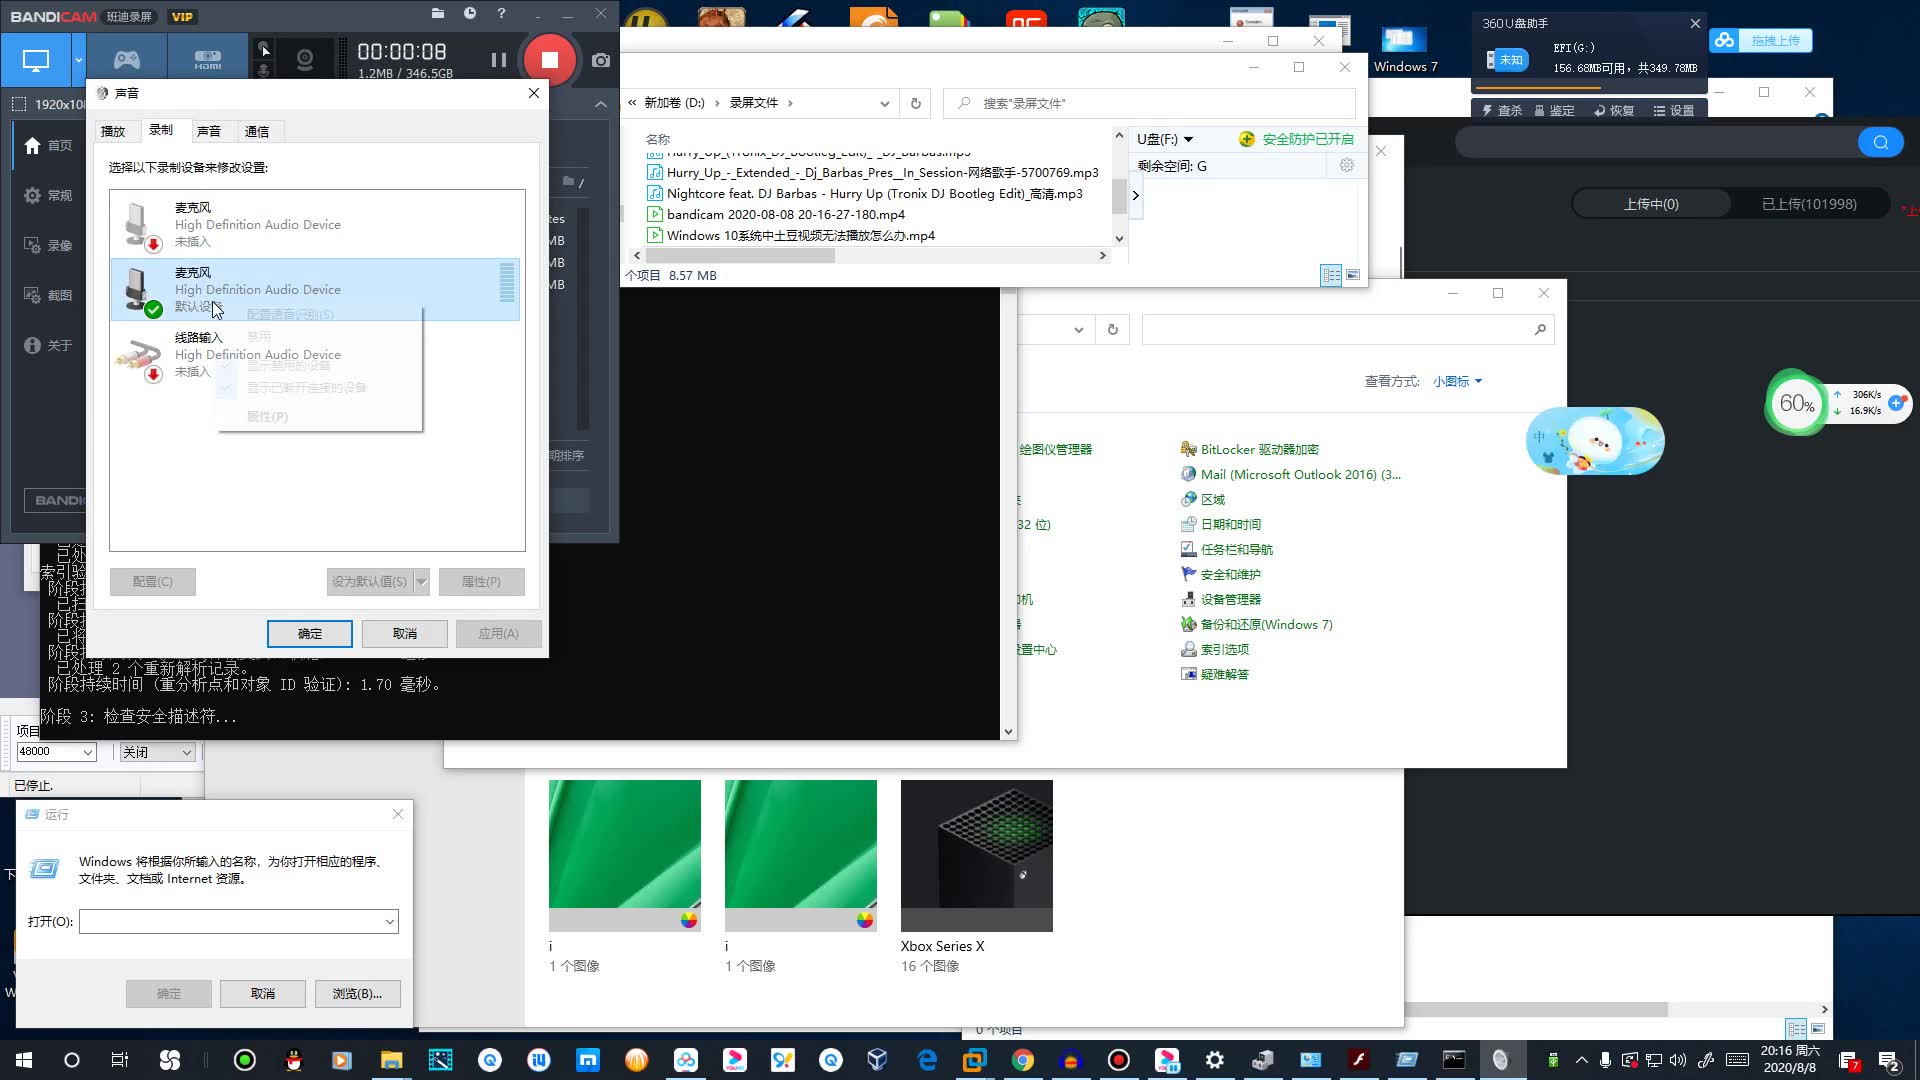Click the Windows taskbar search icon
The height and width of the screenshot is (1080, 1920).
(x=73, y=1059)
